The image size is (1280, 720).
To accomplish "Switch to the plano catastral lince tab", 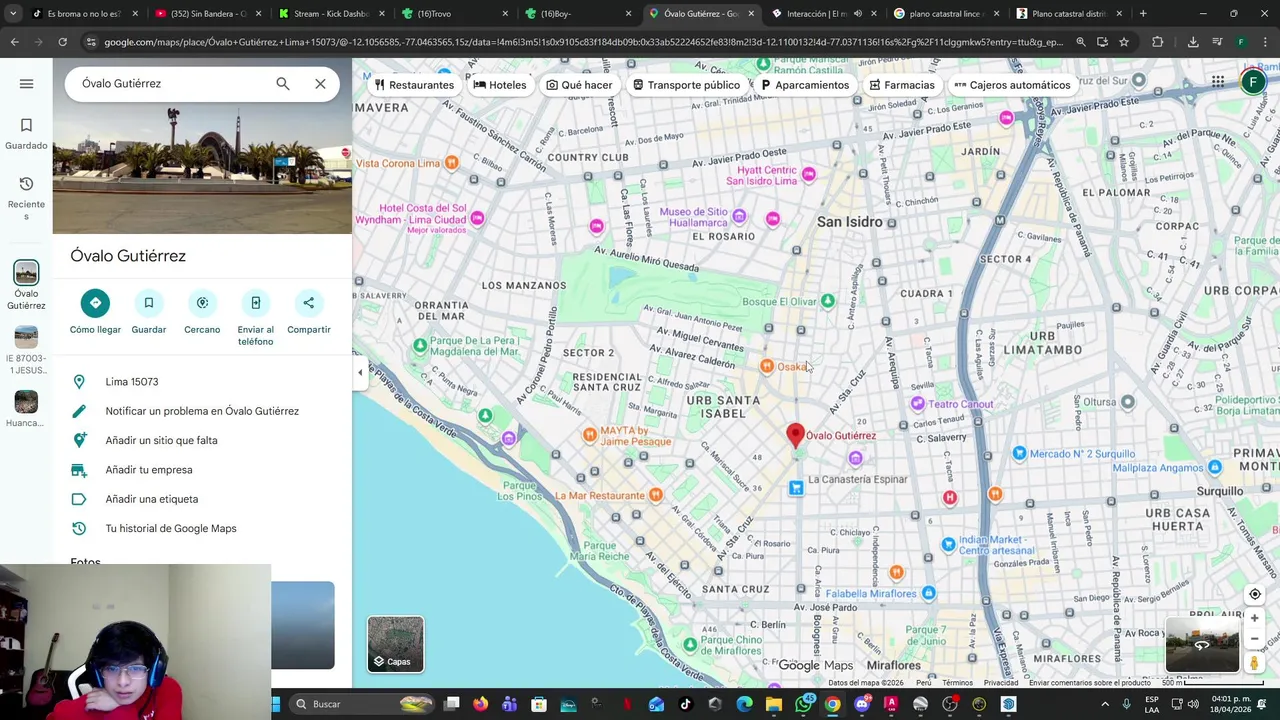I will click(x=945, y=14).
